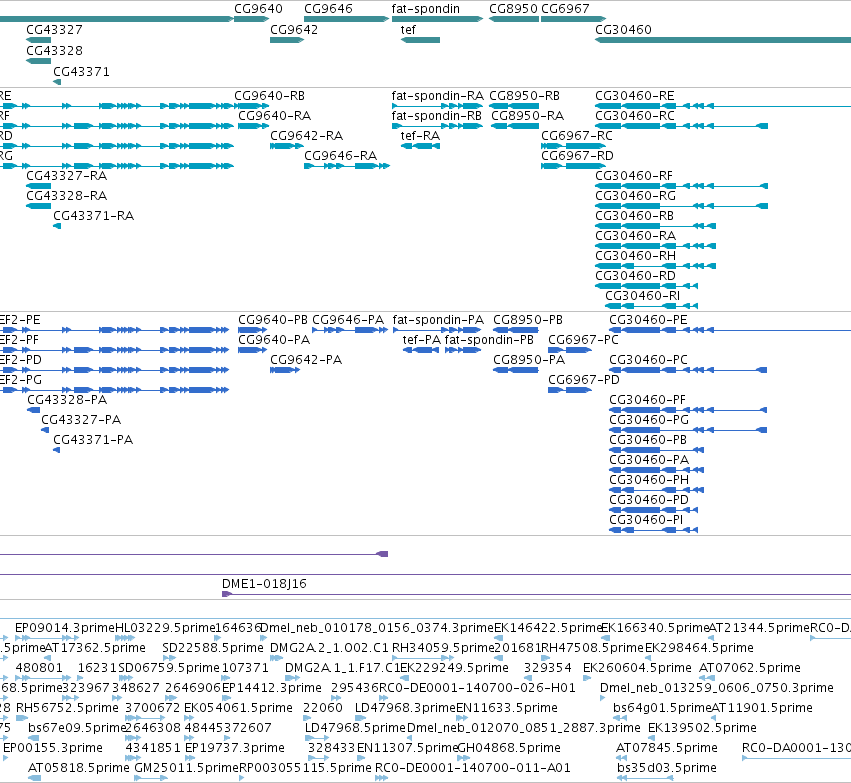Select the CG9642 gene label

(294, 30)
